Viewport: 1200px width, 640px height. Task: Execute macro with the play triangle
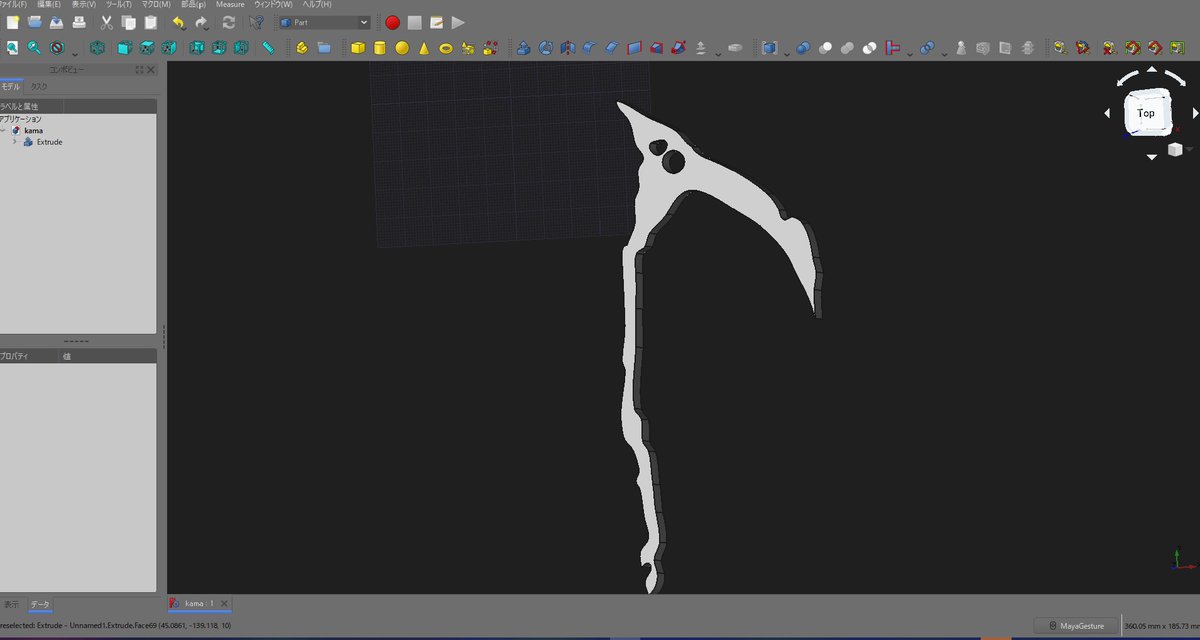pos(458,22)
